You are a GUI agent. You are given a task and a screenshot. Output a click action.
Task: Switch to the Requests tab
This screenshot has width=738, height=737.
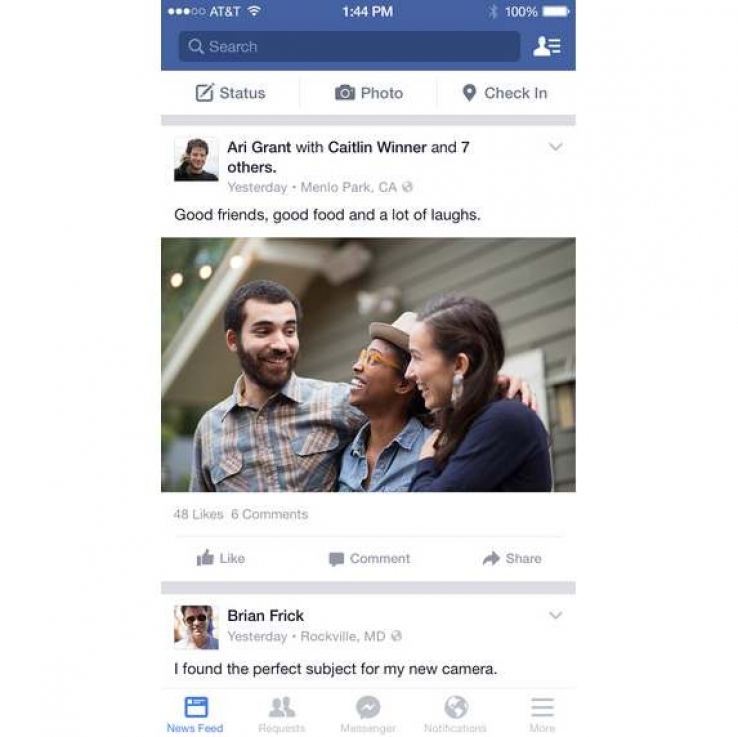pyautogui.click(x=282, y=714)
